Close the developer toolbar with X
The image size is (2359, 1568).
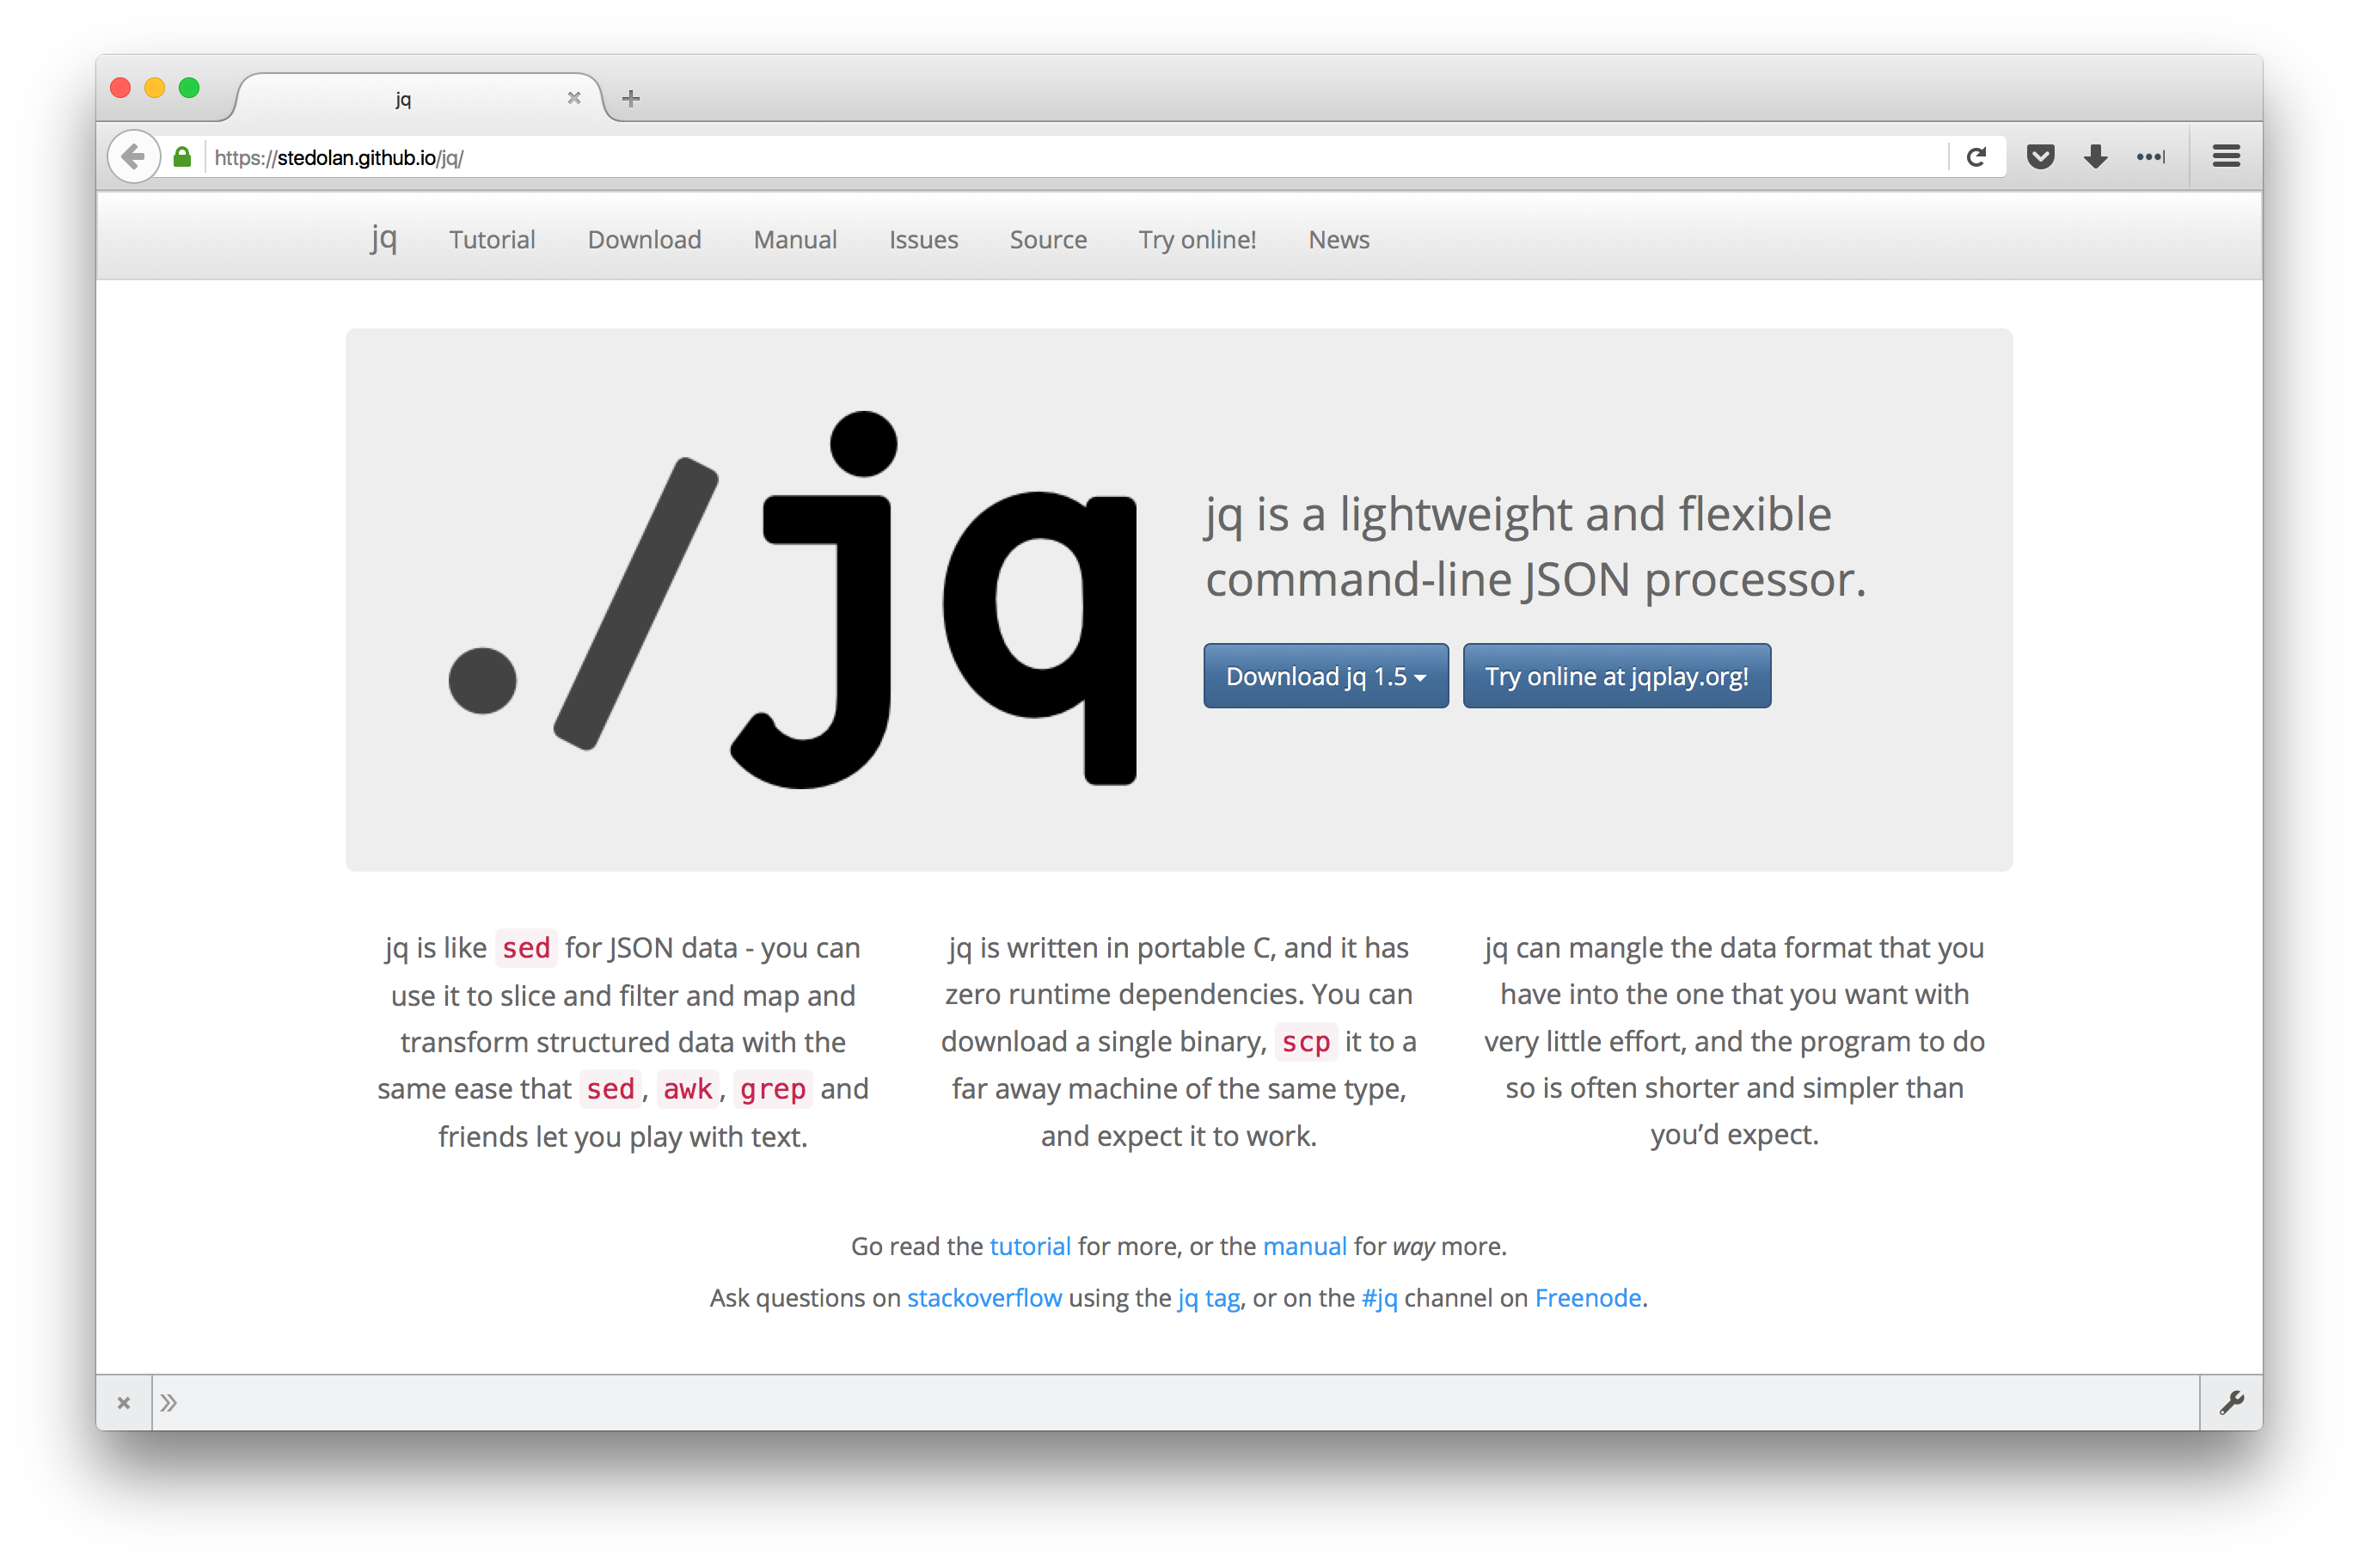[124, 1403]
